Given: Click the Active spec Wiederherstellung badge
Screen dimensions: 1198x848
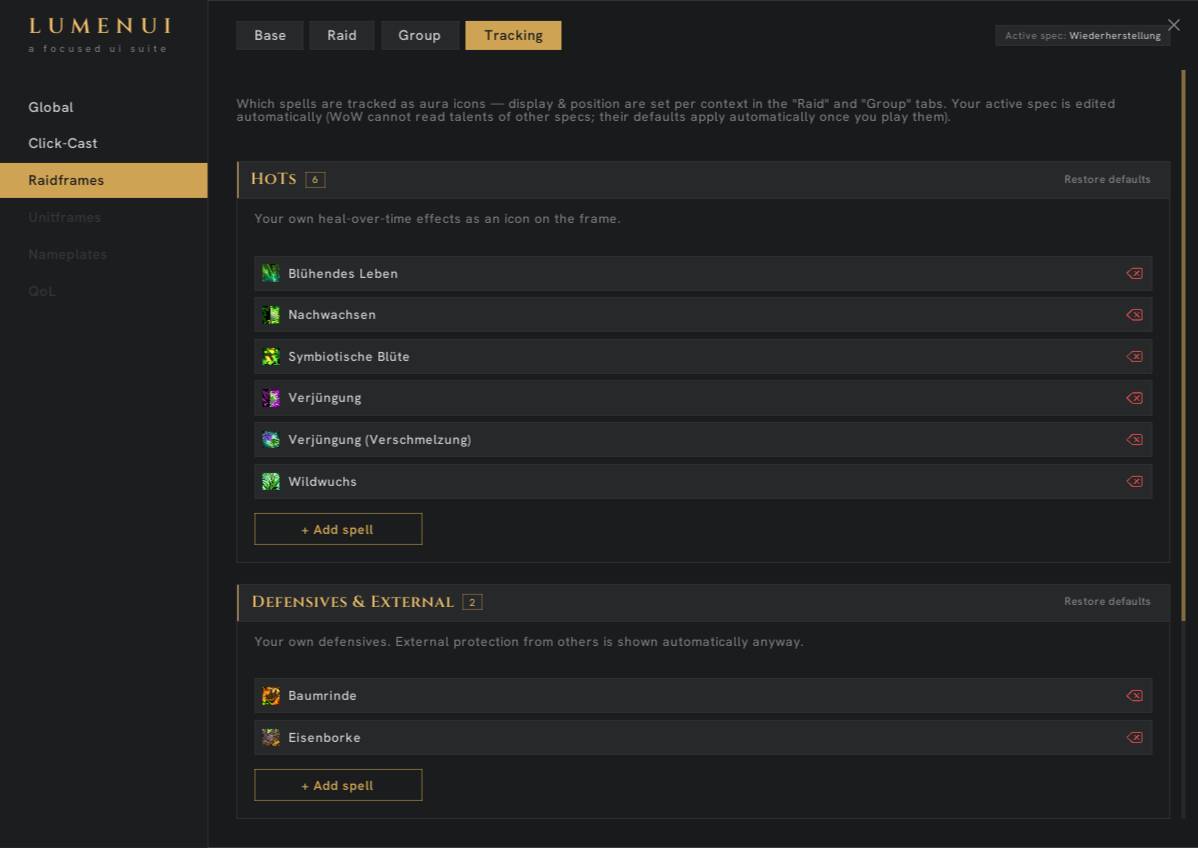Looking at the screenshot, I should coord(1083,36).
